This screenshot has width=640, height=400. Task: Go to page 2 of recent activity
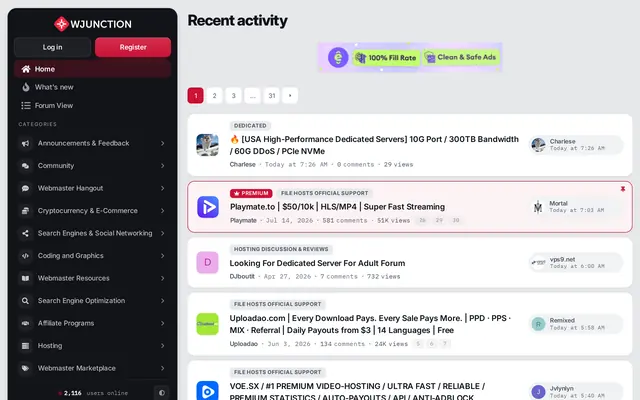click(214, 96)
